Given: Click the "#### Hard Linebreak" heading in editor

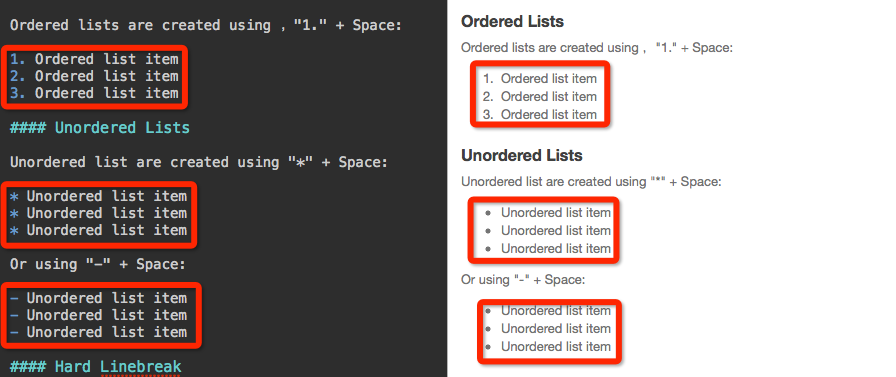Looking at the screenshot, I should tap(95, 367).
